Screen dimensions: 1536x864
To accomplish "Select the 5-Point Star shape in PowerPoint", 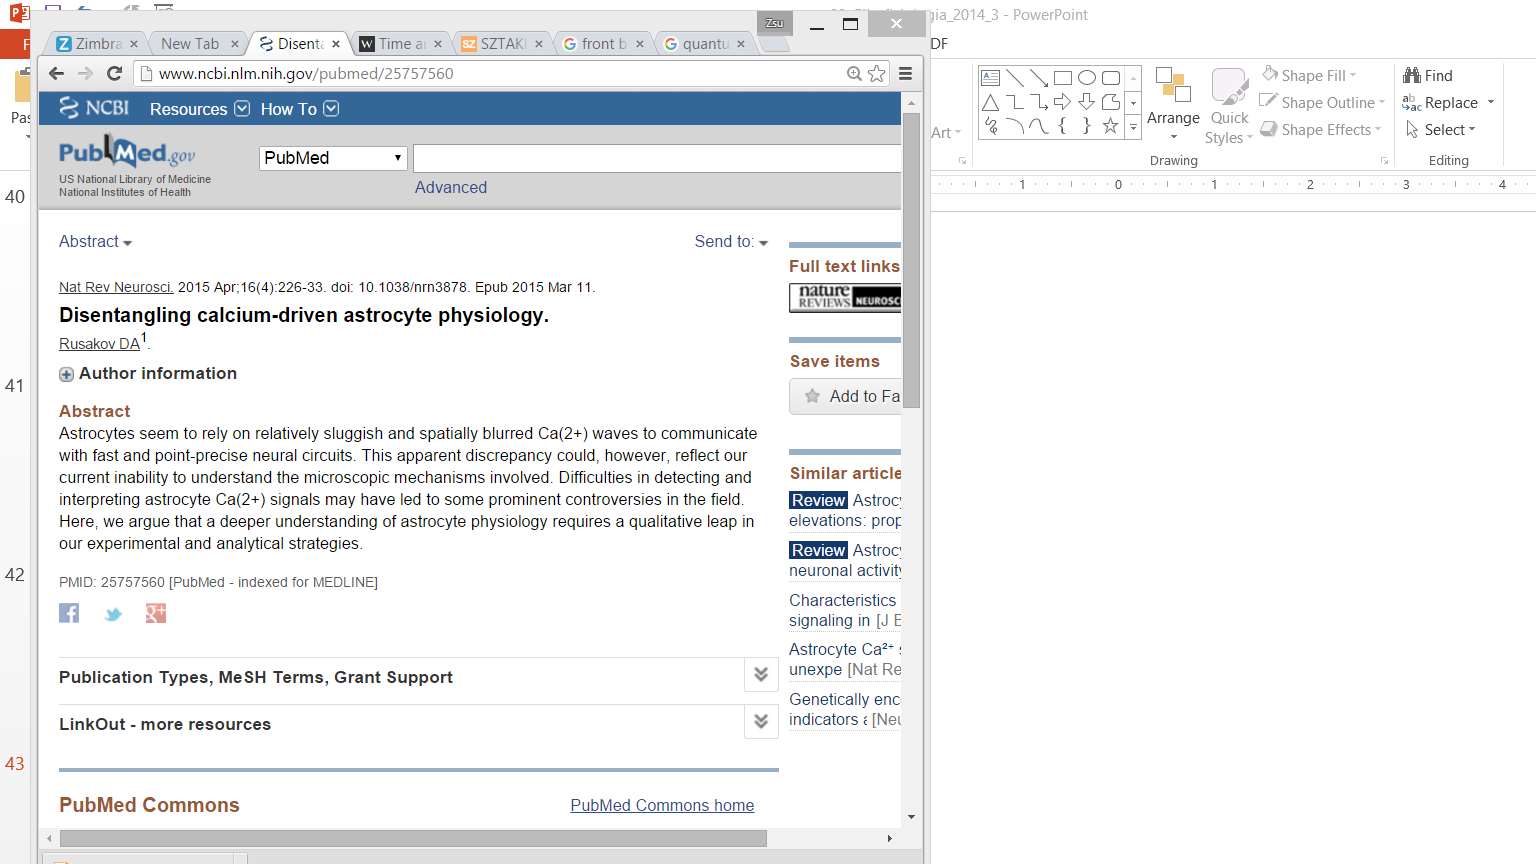I will coord(1110,126).
